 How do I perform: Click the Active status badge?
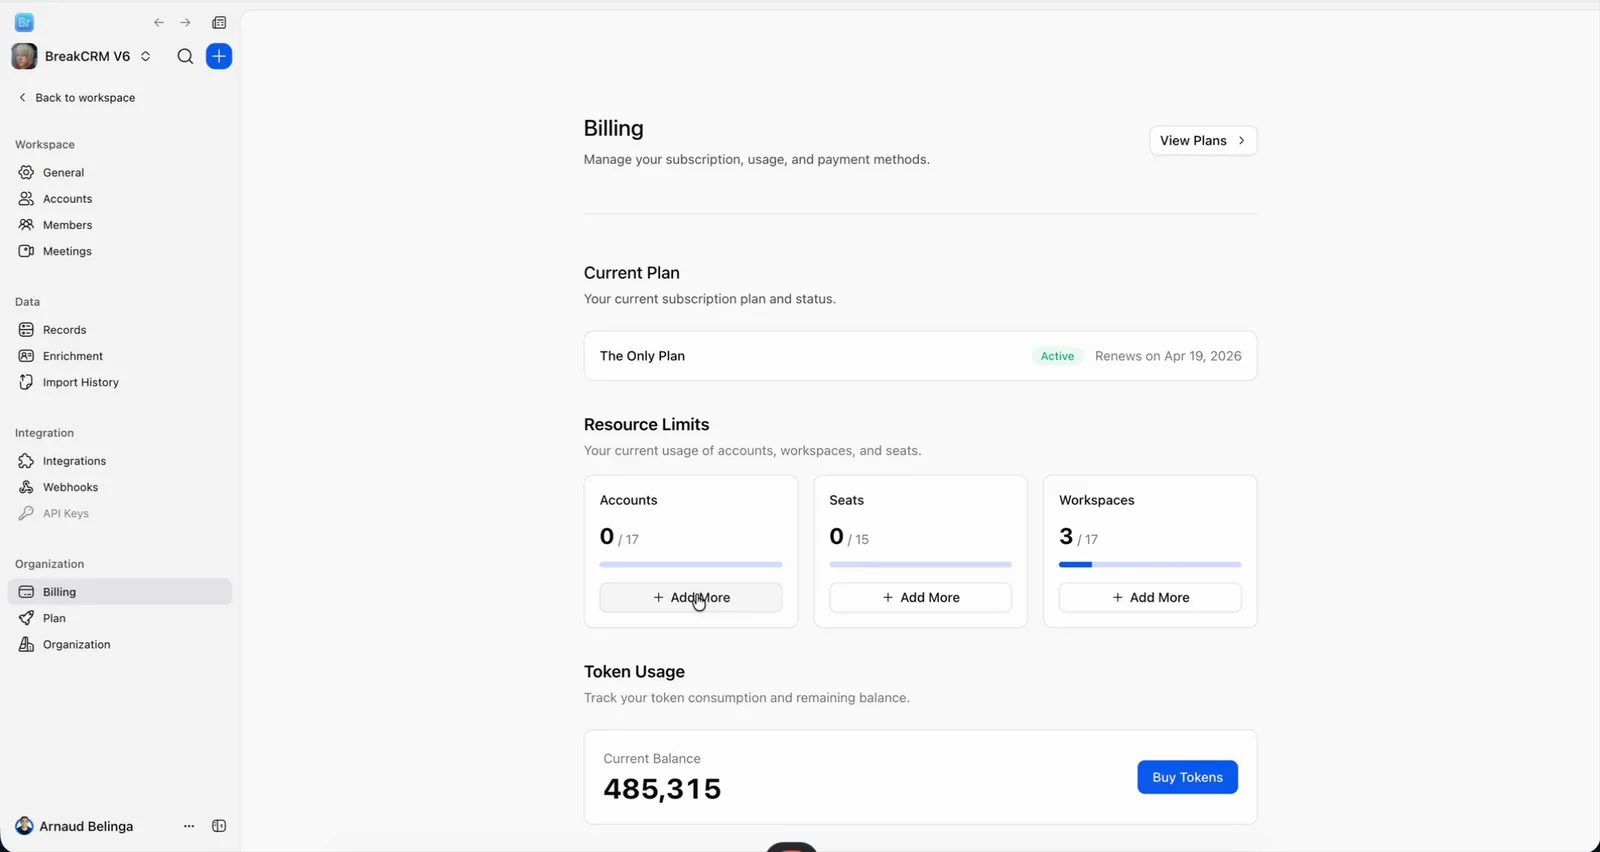click(x=1057, y=356)
